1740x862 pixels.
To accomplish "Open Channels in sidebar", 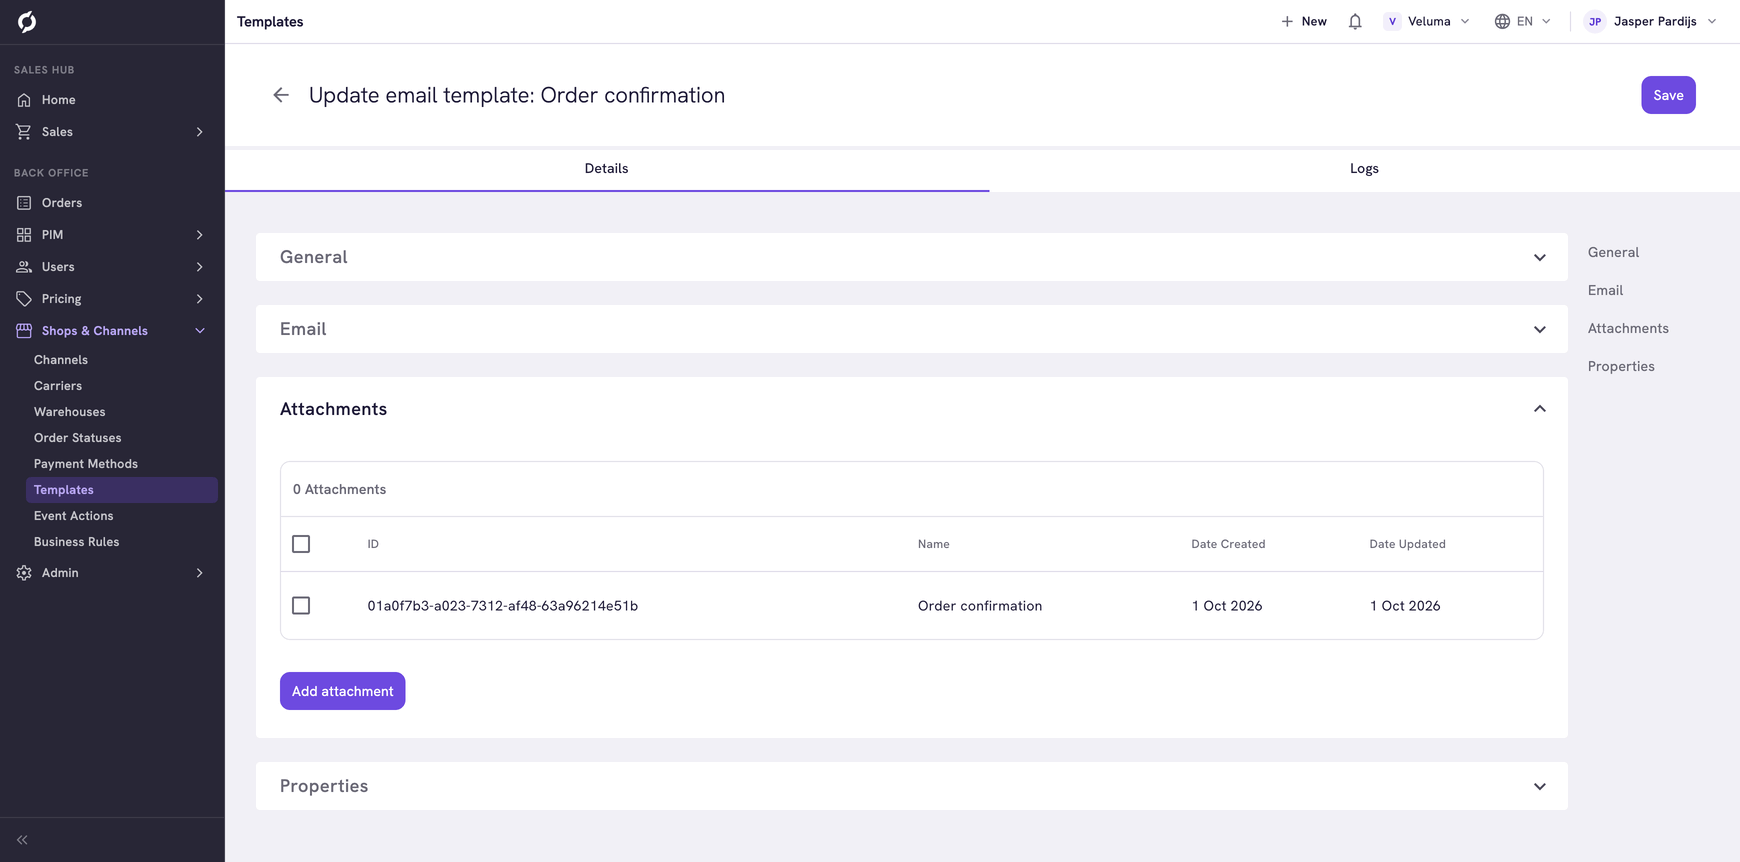I will click(61, 360).
